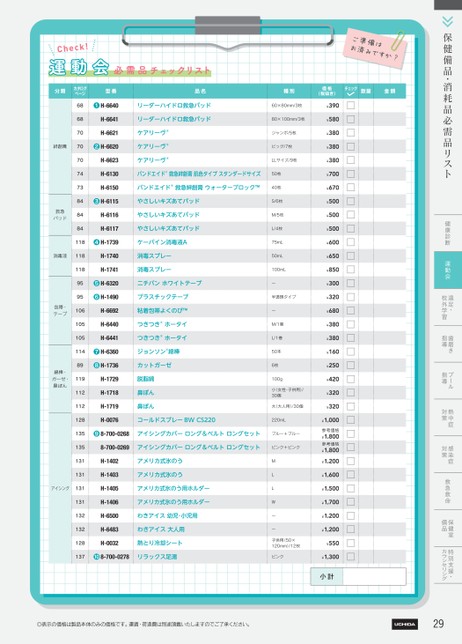Screen dimensions: 462x644
Task: Click the double chevron icon above the side title
Action: point(448,21)
